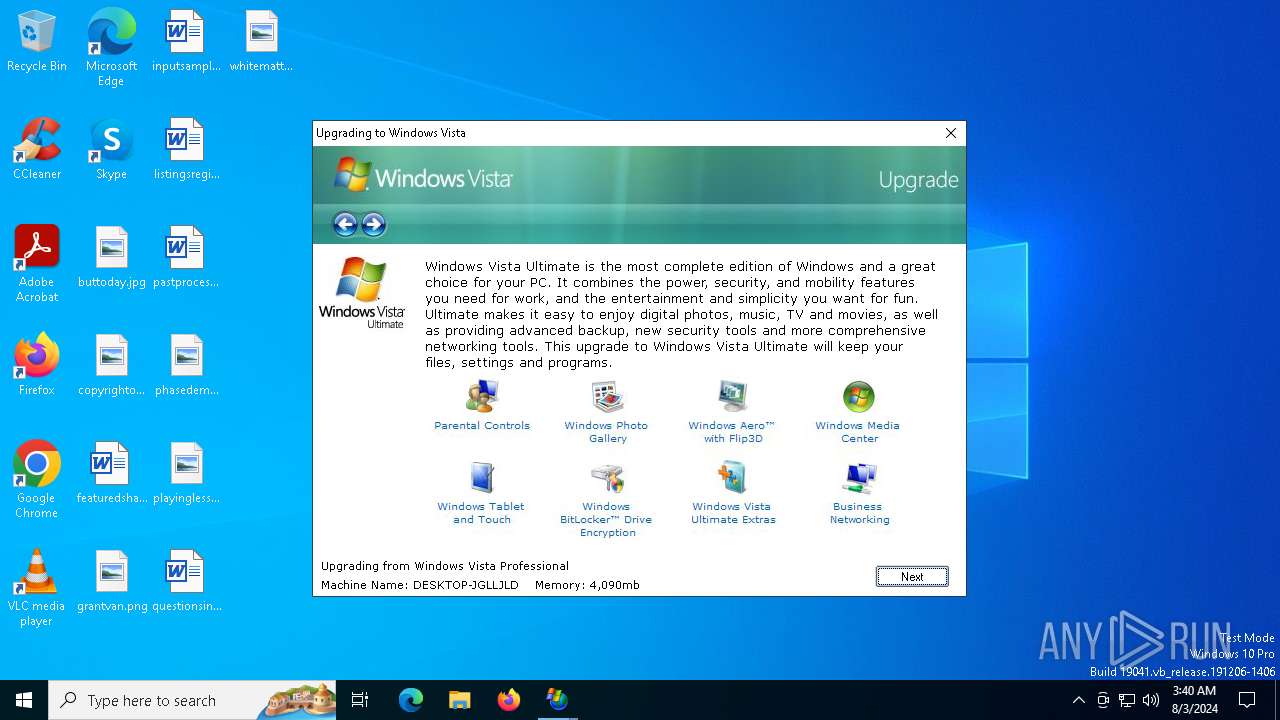This screenshot has height=720, width=1280.
Task: Select the listingsregi... Word document
Action: click(185, 150)
